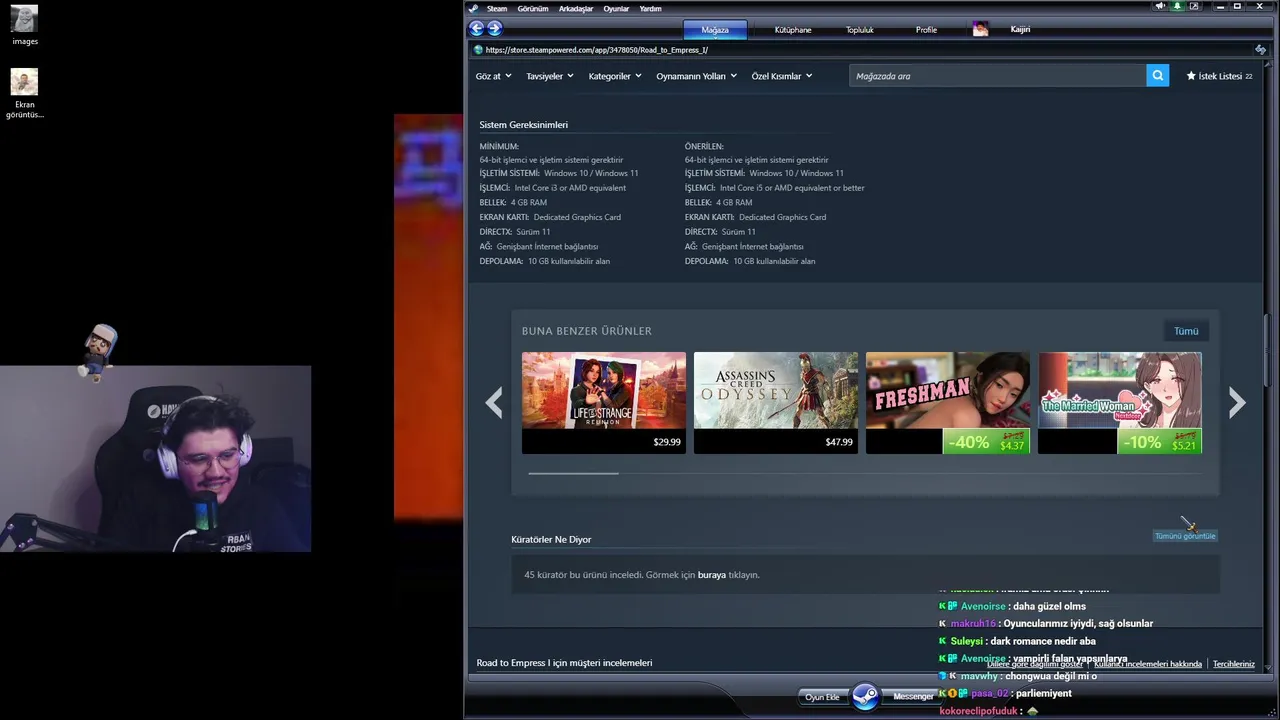
Task: Open the Freshman game thumbnail
Action: point(948,390)
